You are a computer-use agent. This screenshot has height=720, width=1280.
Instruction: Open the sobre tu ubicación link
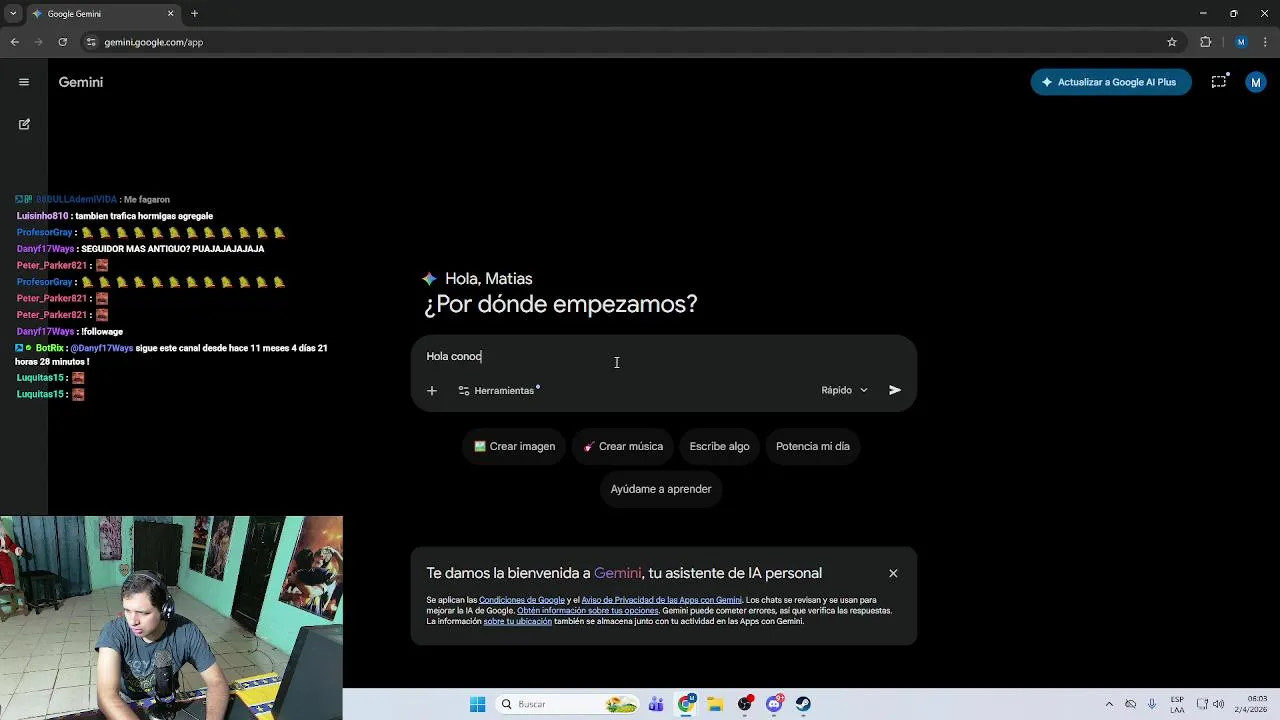click(x=517, y=621)
